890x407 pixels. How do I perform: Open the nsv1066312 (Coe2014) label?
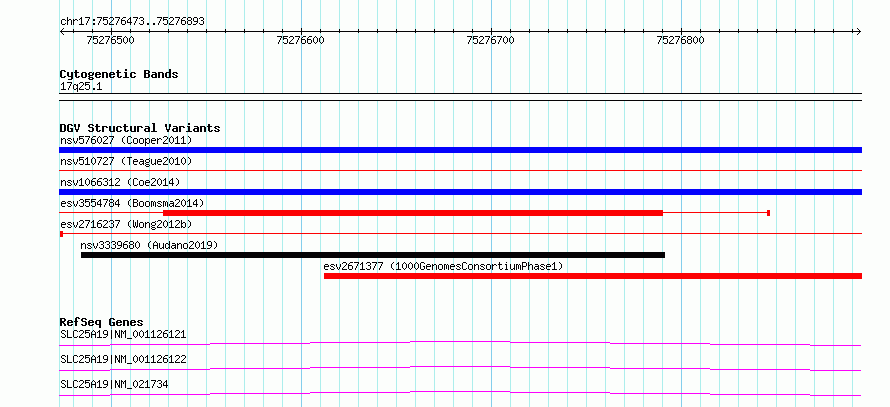120,182
